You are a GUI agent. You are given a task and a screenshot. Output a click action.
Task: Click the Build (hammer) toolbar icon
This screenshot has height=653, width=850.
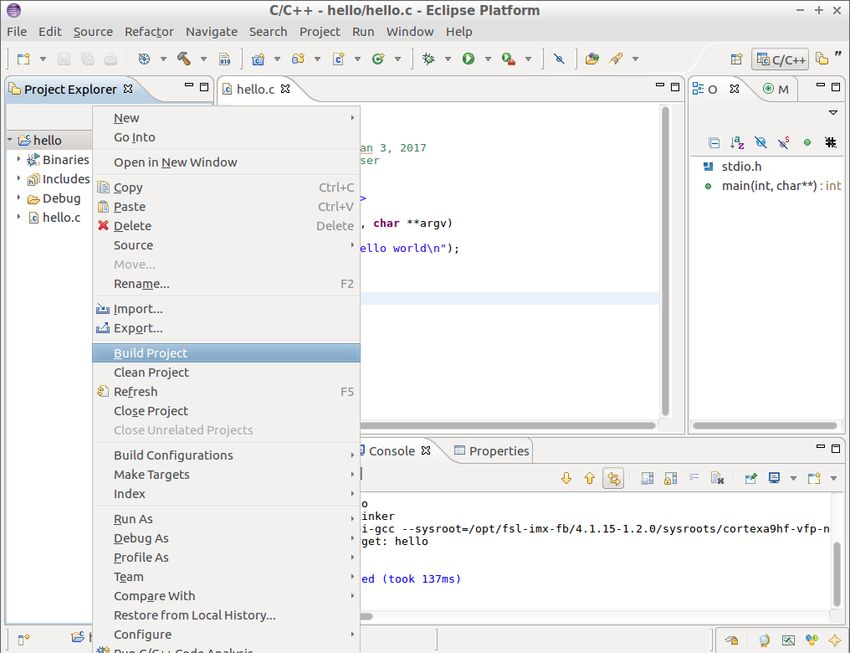[184, 59]
